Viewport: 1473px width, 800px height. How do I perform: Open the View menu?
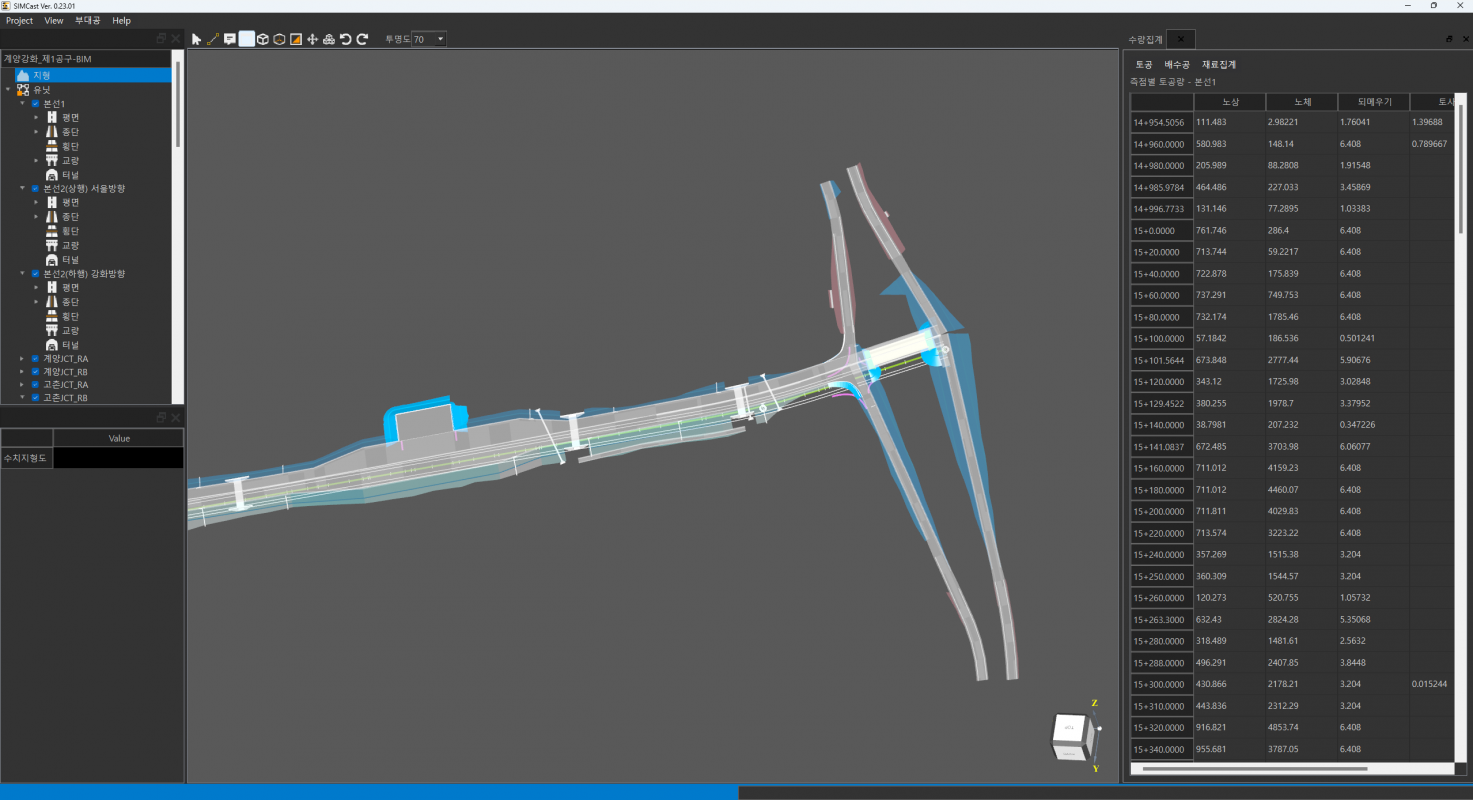pos(54,20)
